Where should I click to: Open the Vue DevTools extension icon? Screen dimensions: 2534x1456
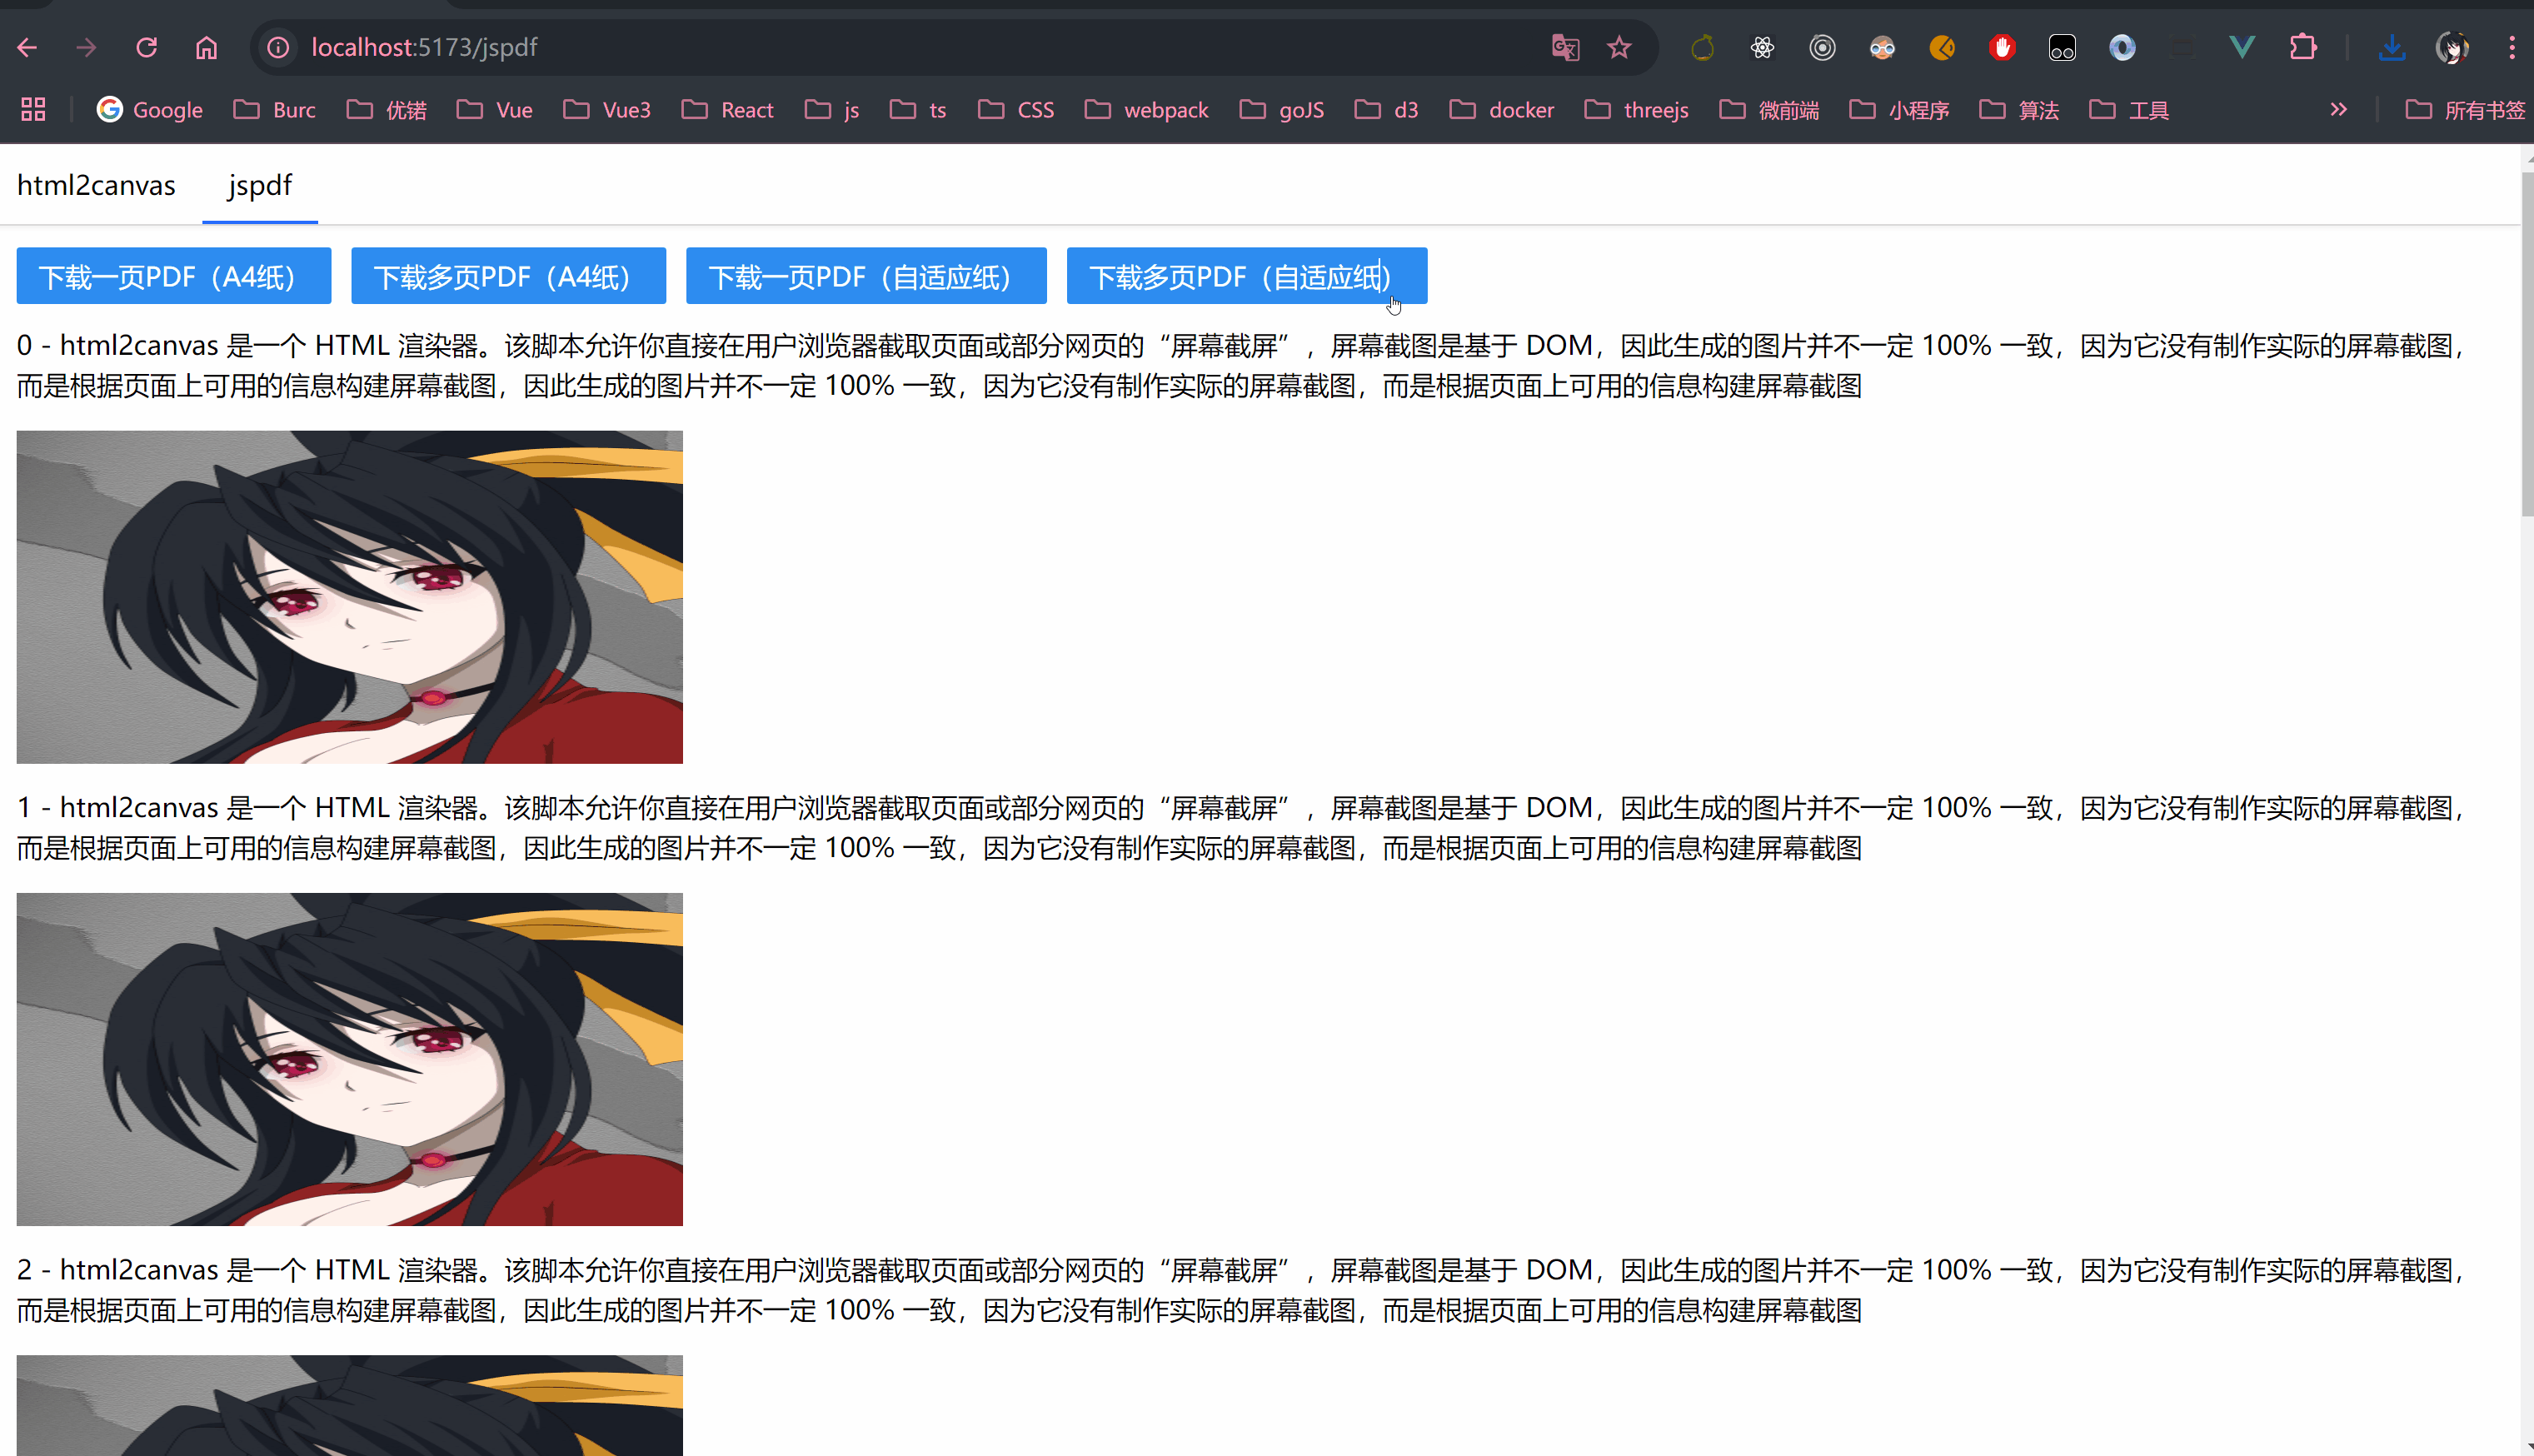2242,47
